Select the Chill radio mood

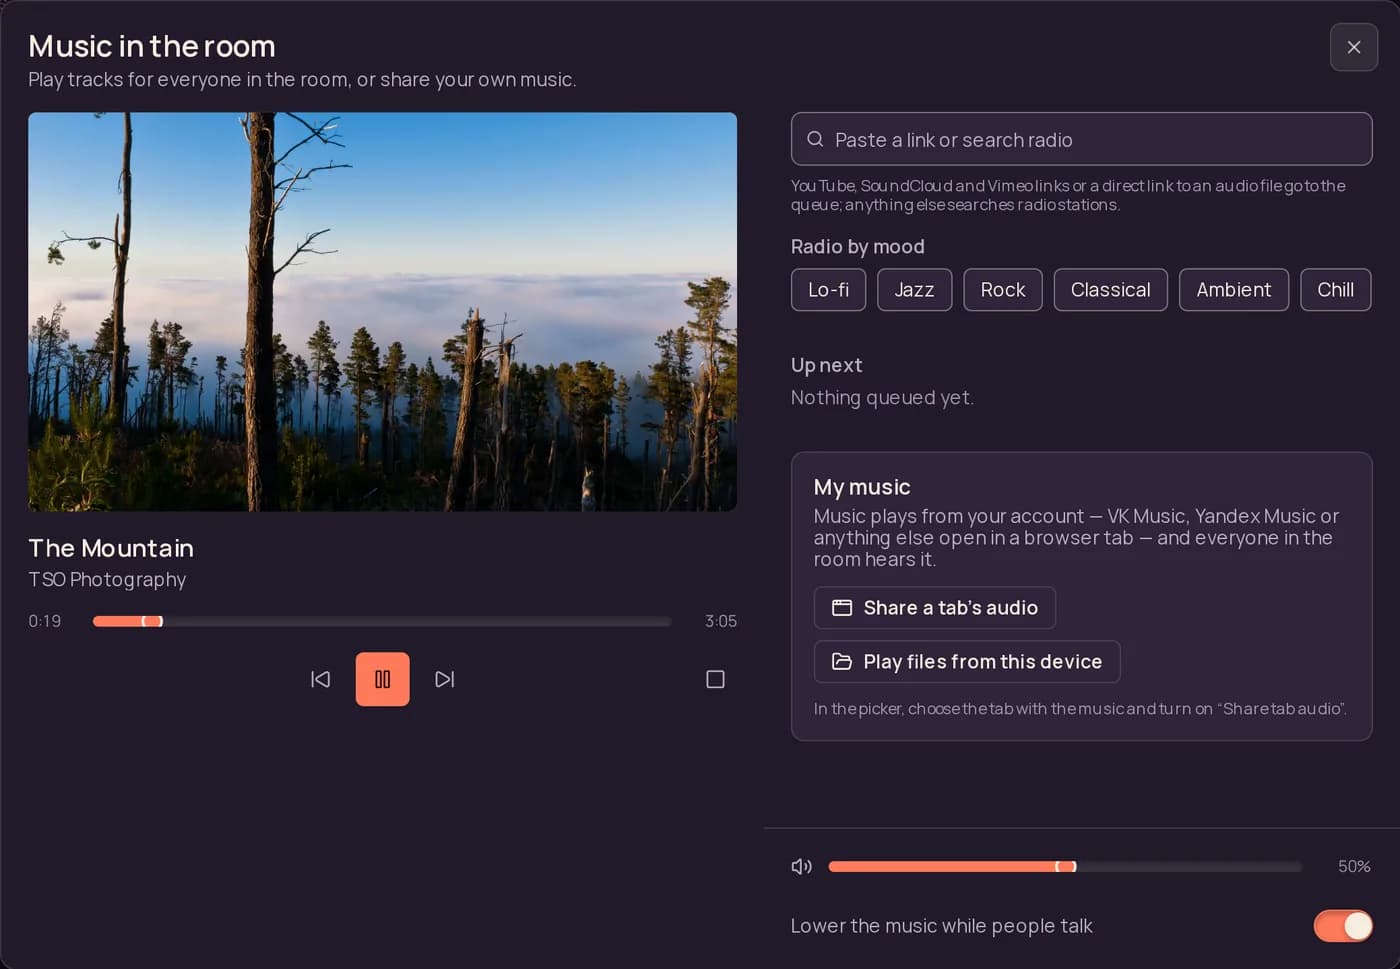[x=1336, y=290]
